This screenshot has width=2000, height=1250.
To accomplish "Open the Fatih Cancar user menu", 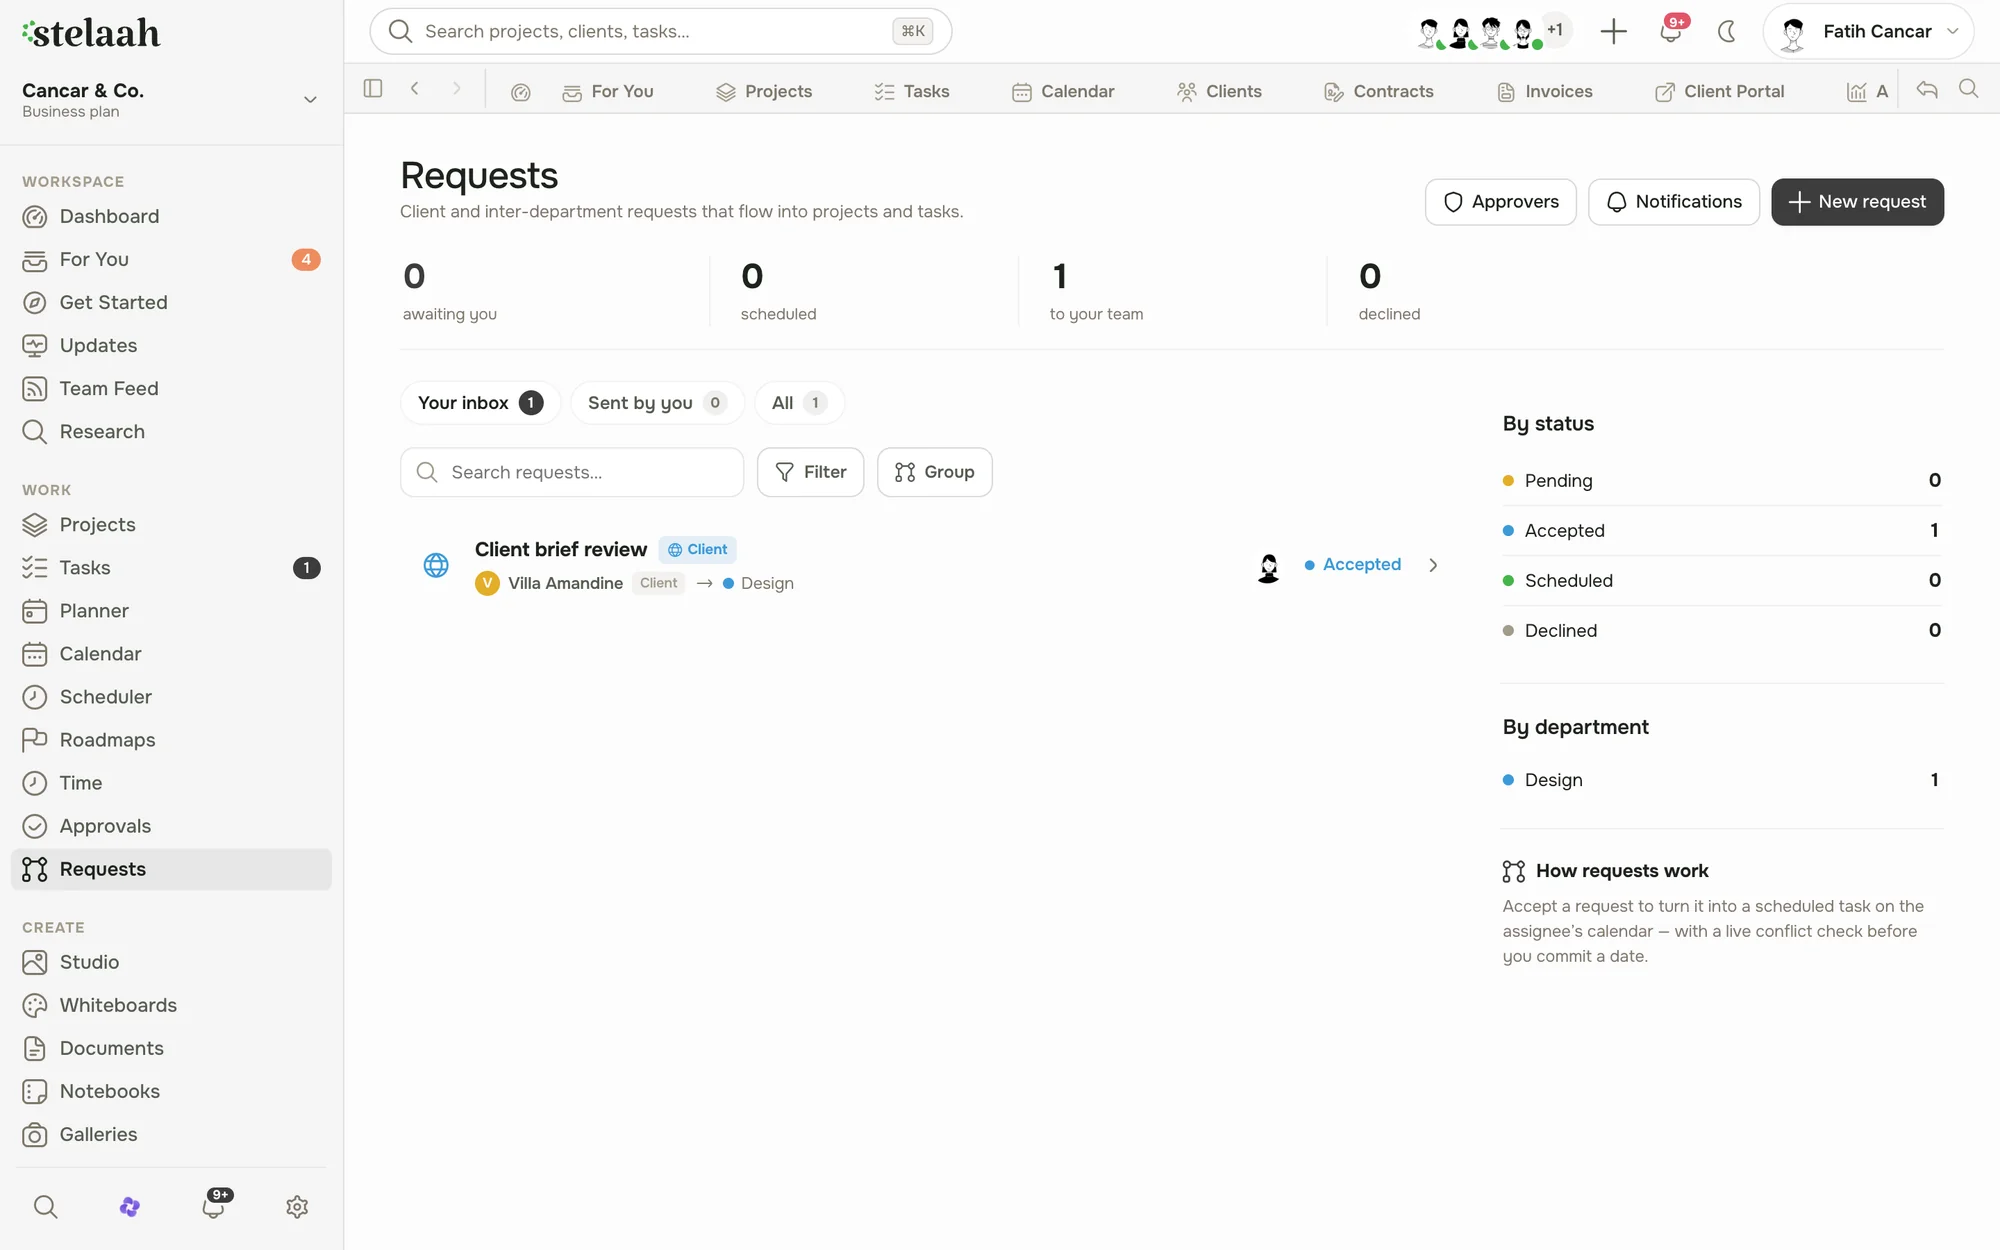I will click(x=1868, y=32).
